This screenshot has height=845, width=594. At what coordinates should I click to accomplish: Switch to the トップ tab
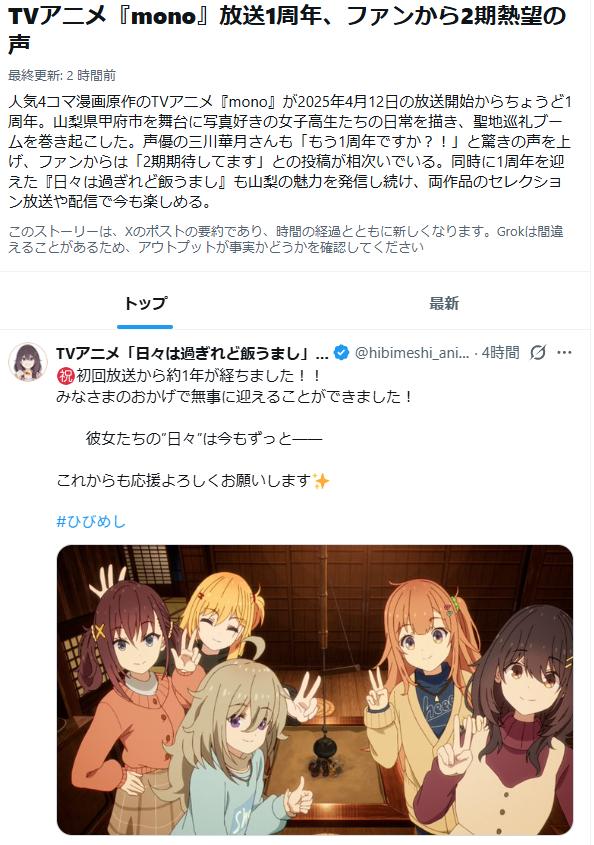[145, 303]
